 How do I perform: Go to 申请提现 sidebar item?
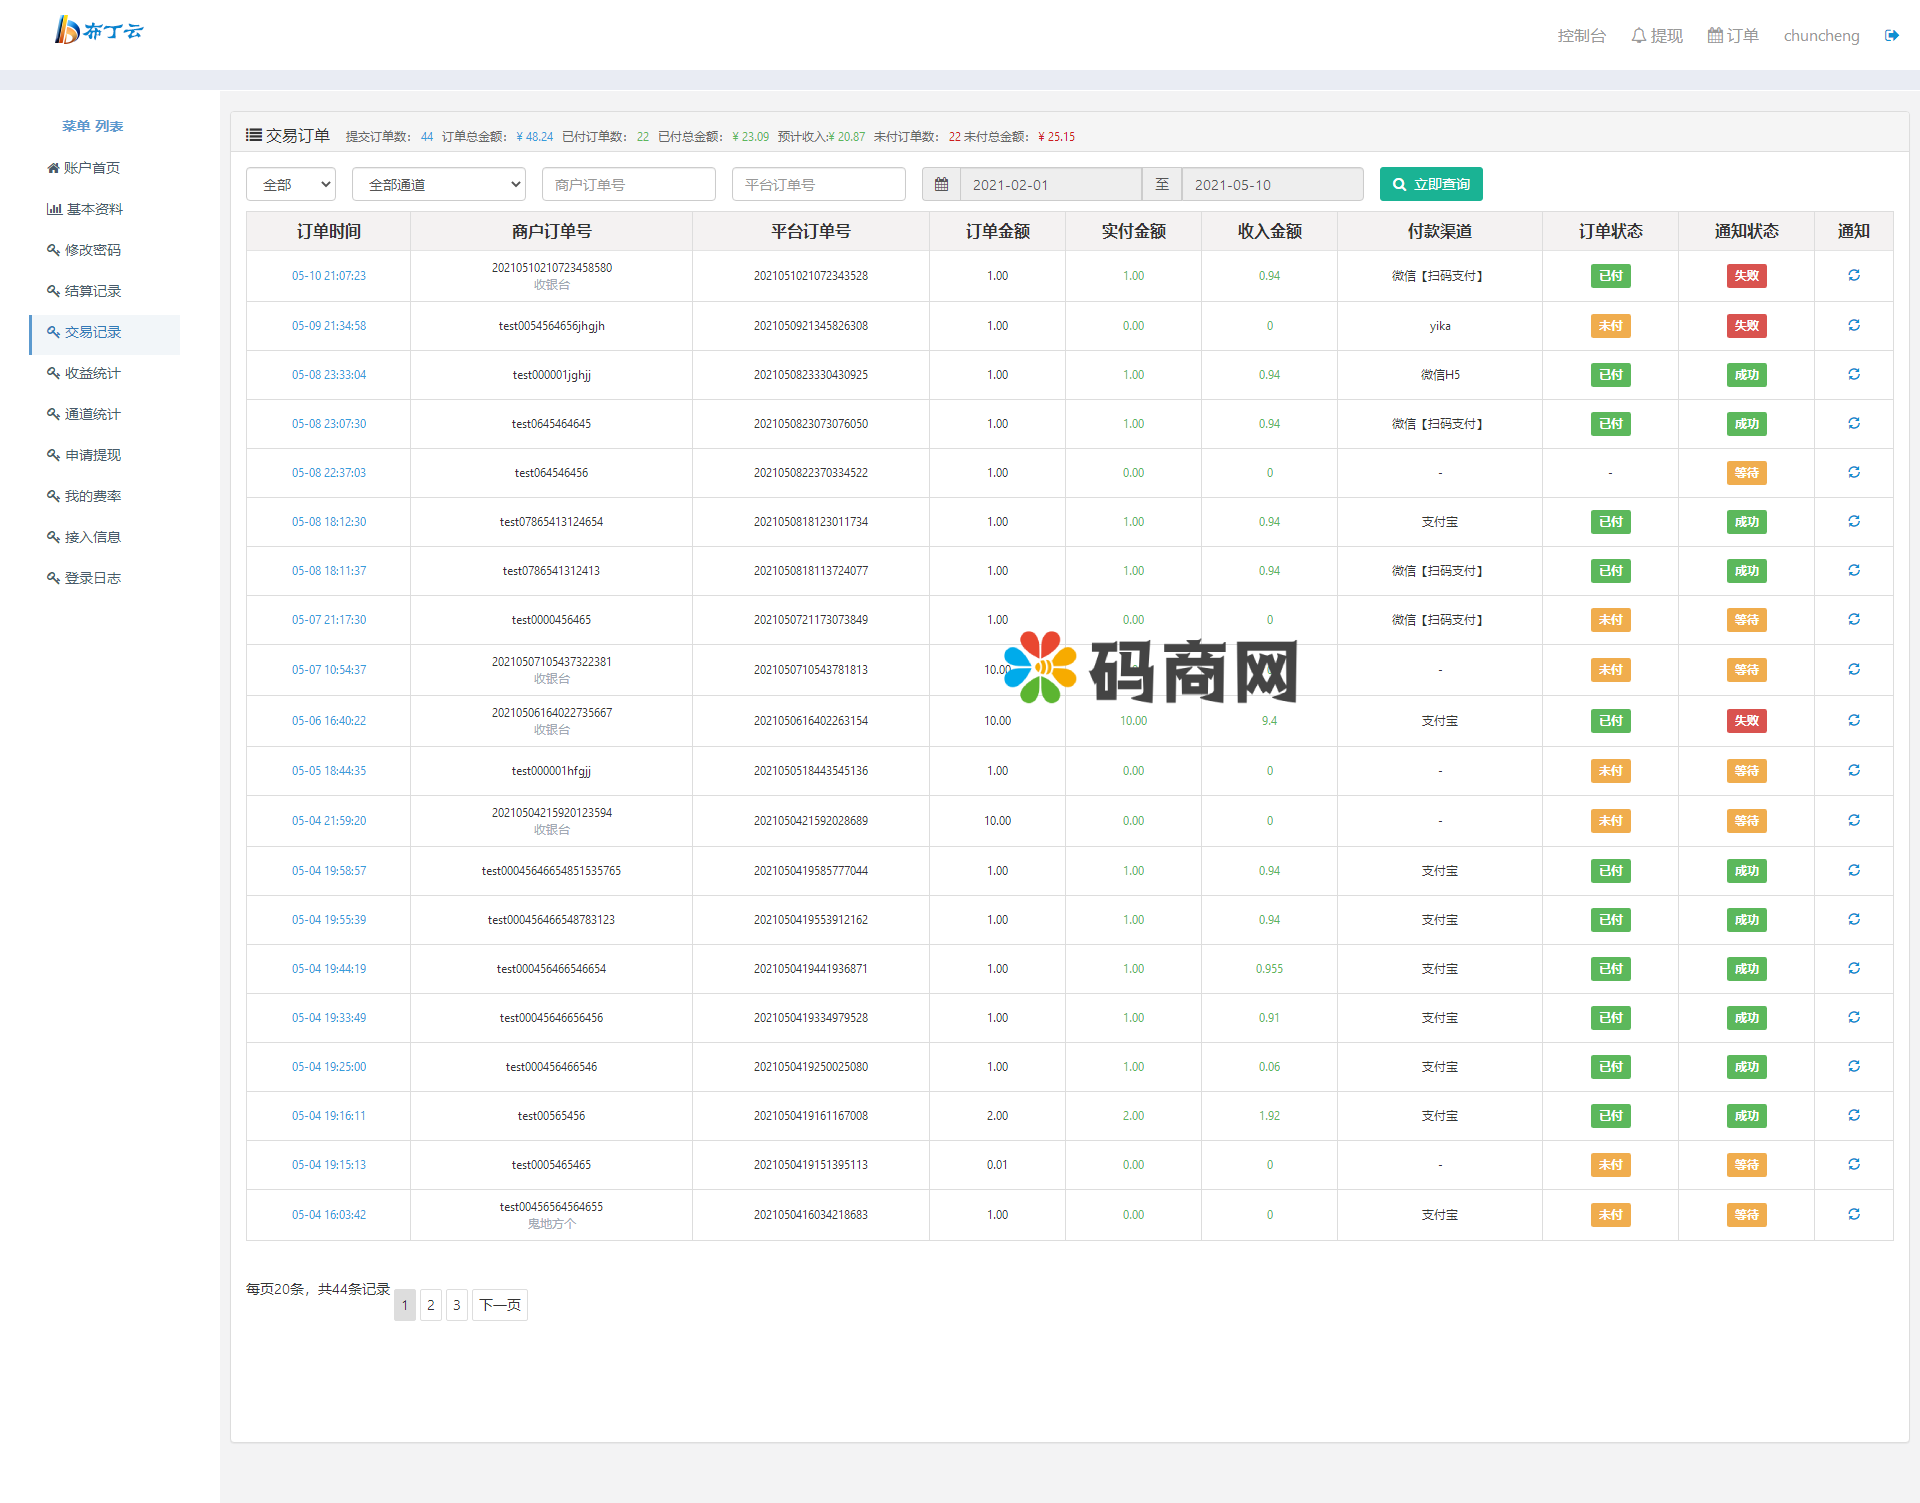click(93, 455)
